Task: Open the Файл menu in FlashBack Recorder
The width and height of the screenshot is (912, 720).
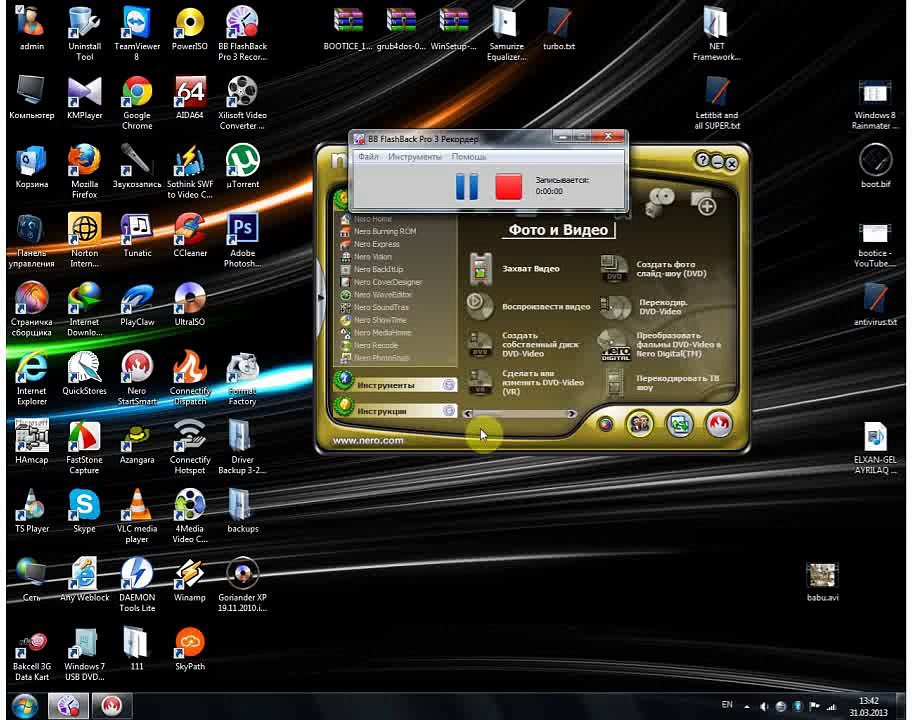Action: pyautogui.click(x=368, y=156)
